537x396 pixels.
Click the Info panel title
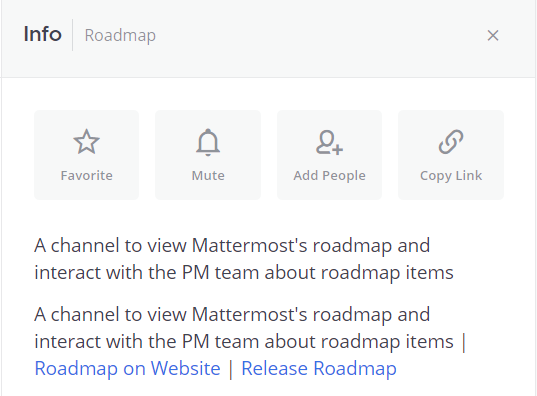tap(42, 34)
